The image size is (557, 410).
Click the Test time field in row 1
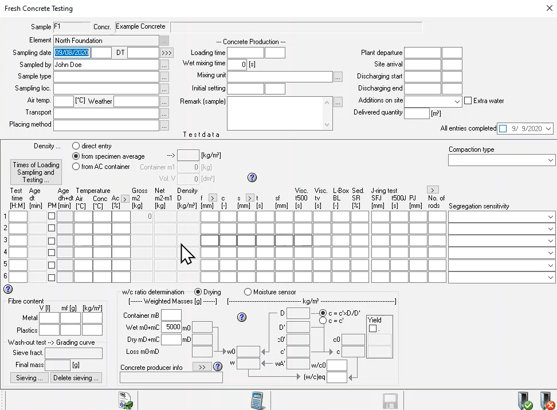pos(18,216)
